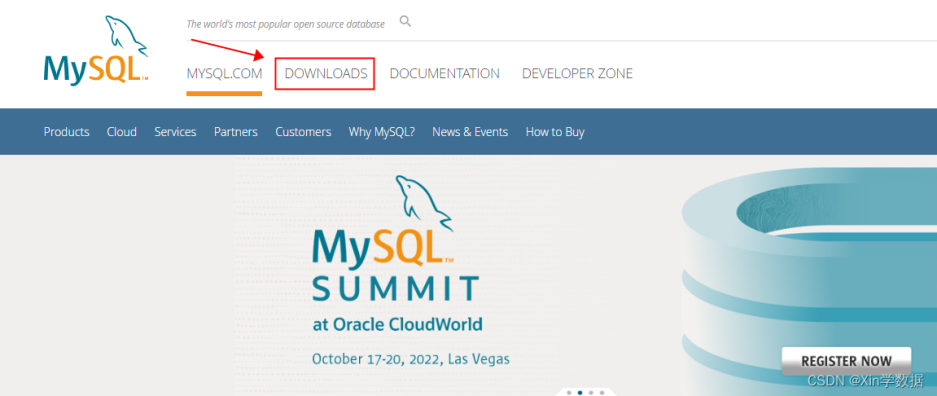The height and width of the screenshot is (396, 937).
Task: Click the MySQL Summit banner logo
Action: (x=395, y=239)
